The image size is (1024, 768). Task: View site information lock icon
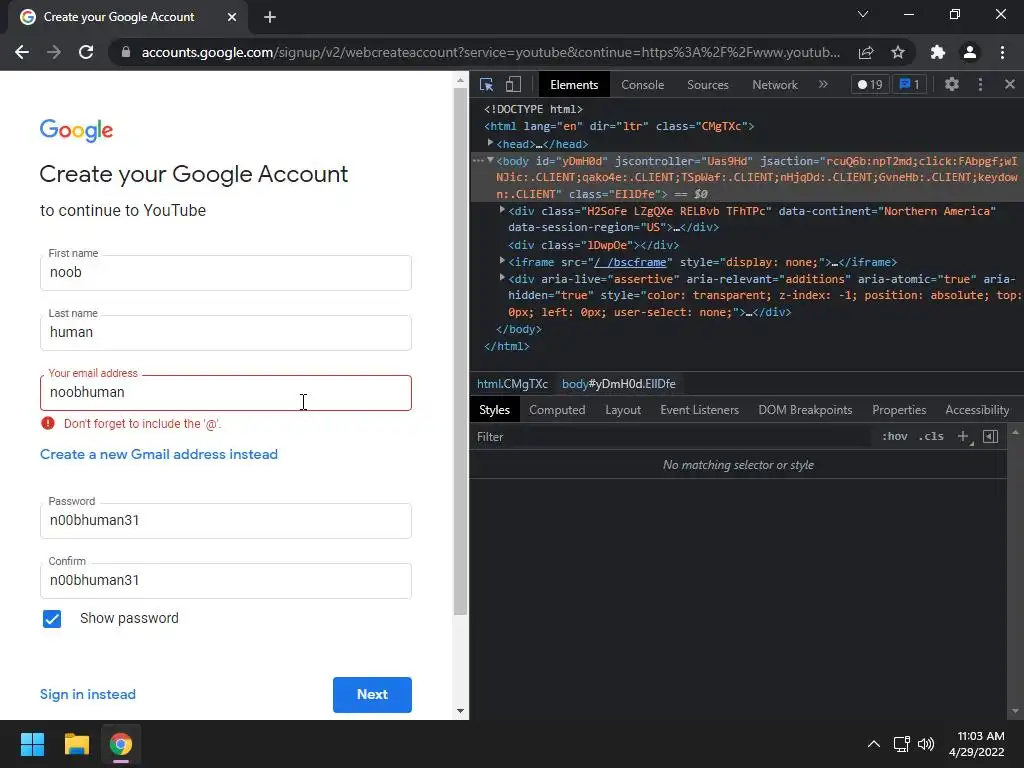(126, 52)
